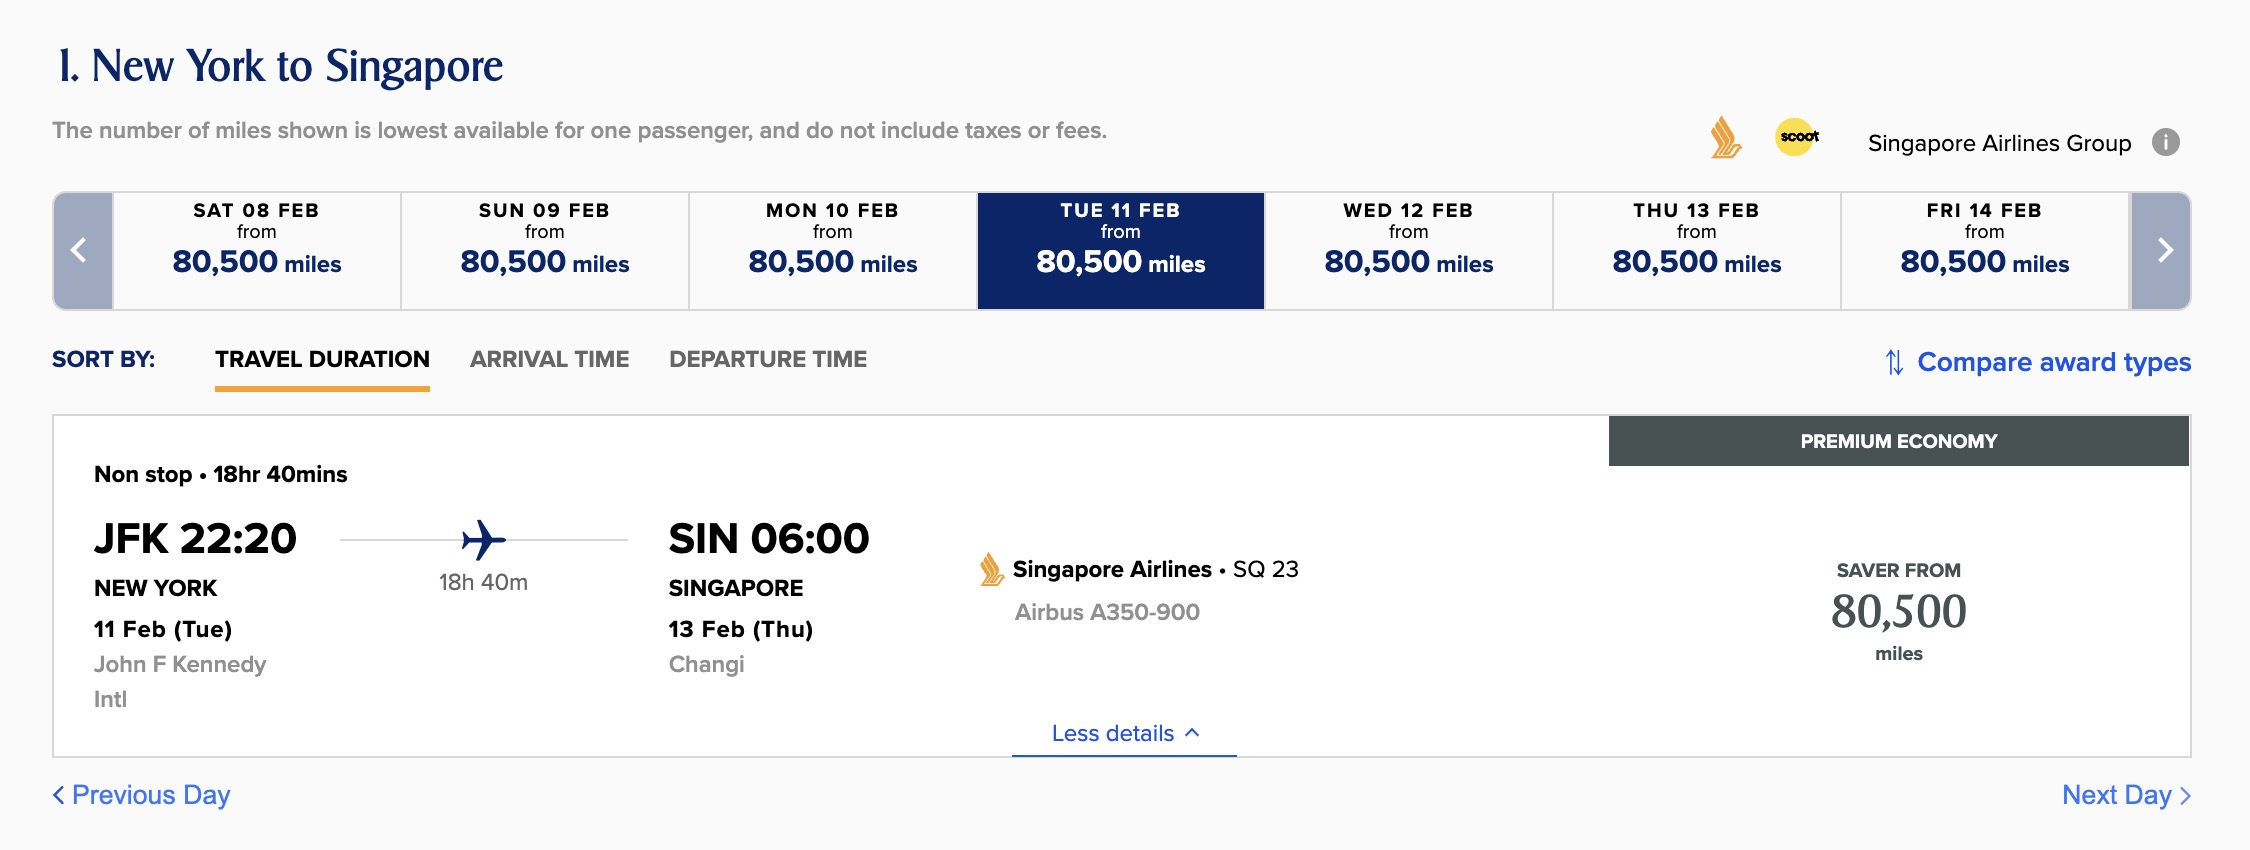Click the yellow Scoot airline logo
Screen dimensions: 2250x850
coord(1796,136)
